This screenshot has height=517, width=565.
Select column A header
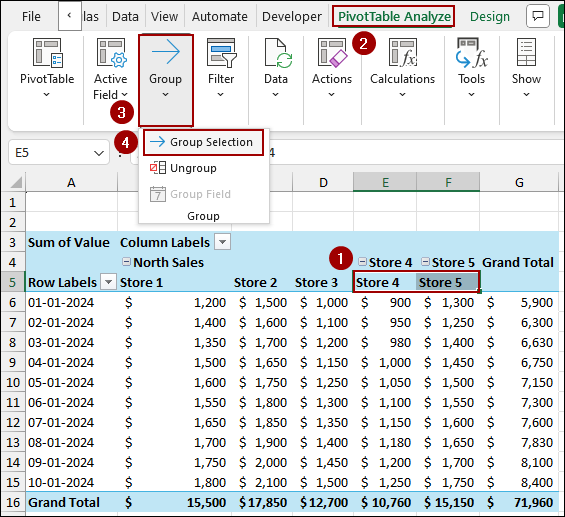pos(71,183)
